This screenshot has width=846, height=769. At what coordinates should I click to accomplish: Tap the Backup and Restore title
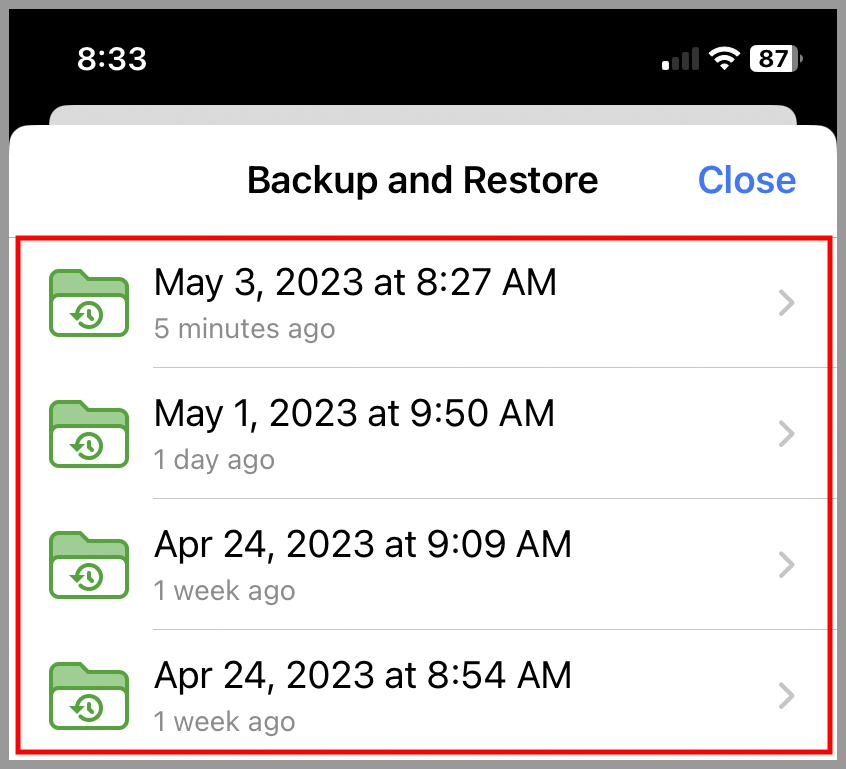(422, 180)
